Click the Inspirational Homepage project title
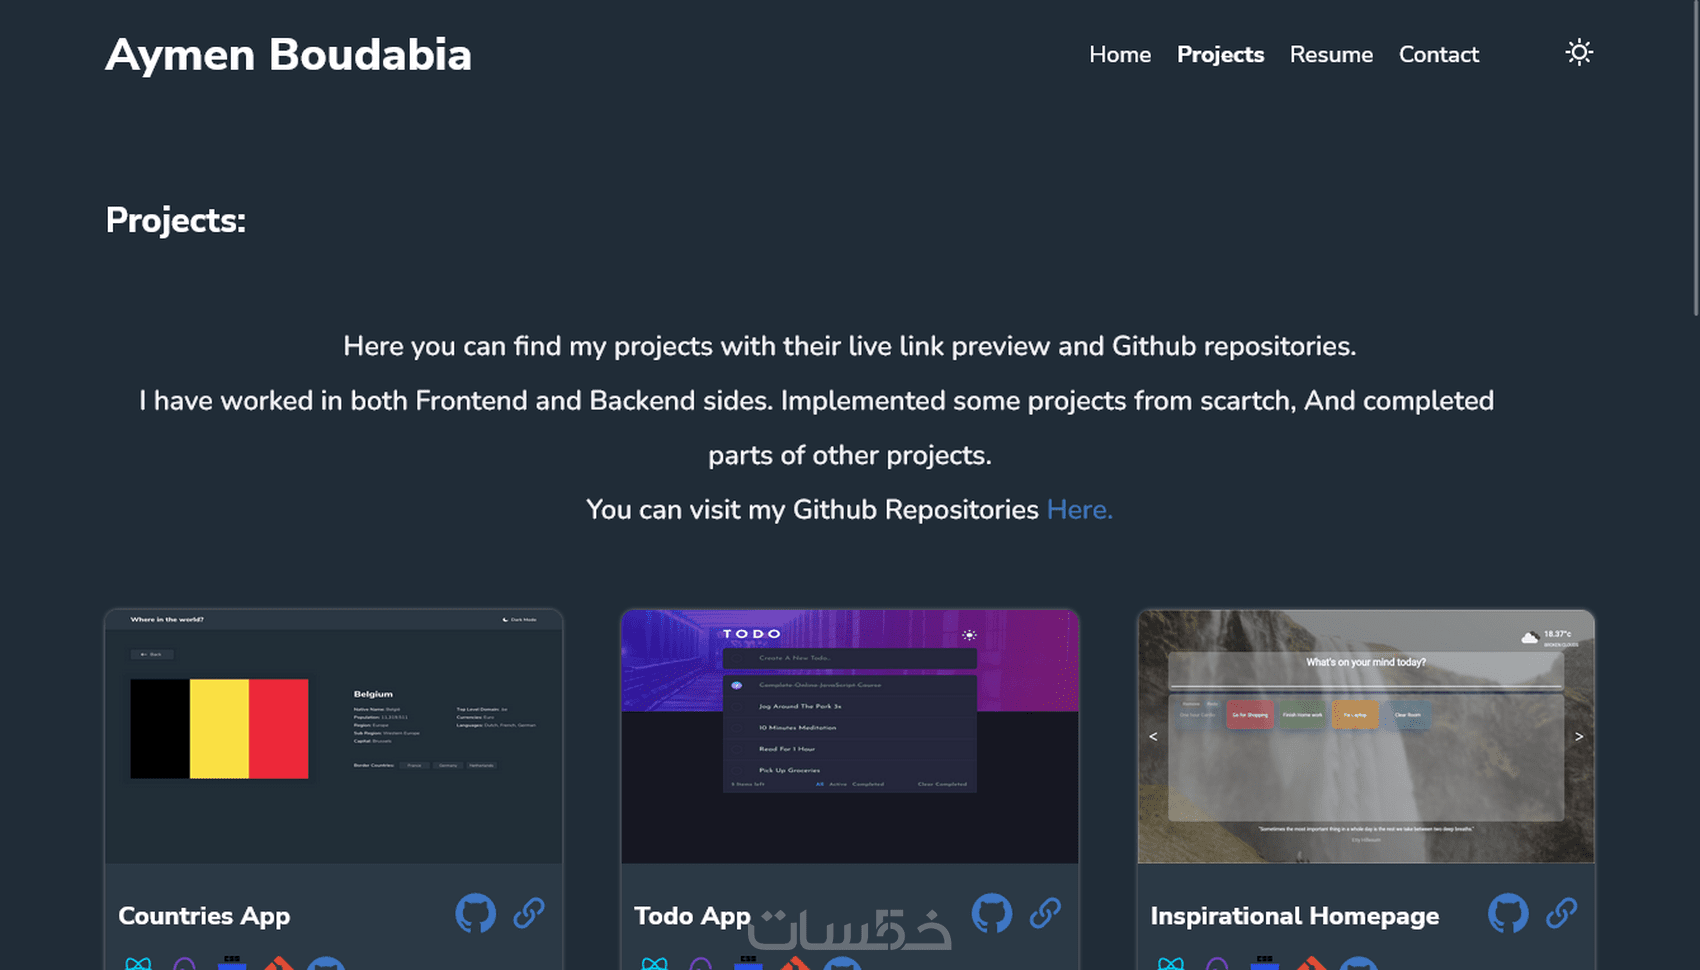 (1294, 916)
